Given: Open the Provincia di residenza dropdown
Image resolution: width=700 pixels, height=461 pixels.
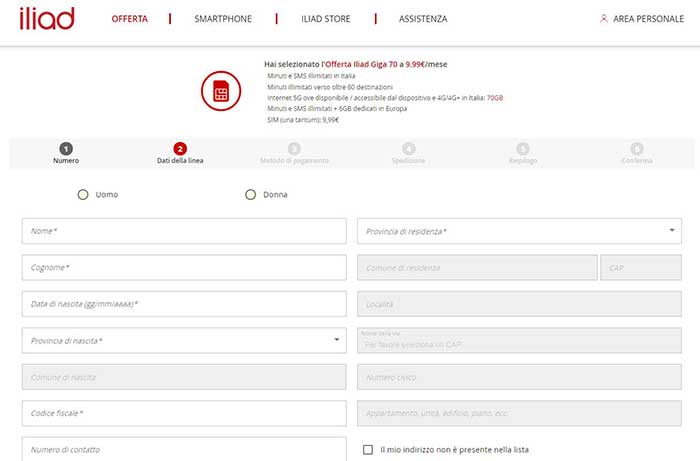Looking at the screenshot, I should (519, 231).
